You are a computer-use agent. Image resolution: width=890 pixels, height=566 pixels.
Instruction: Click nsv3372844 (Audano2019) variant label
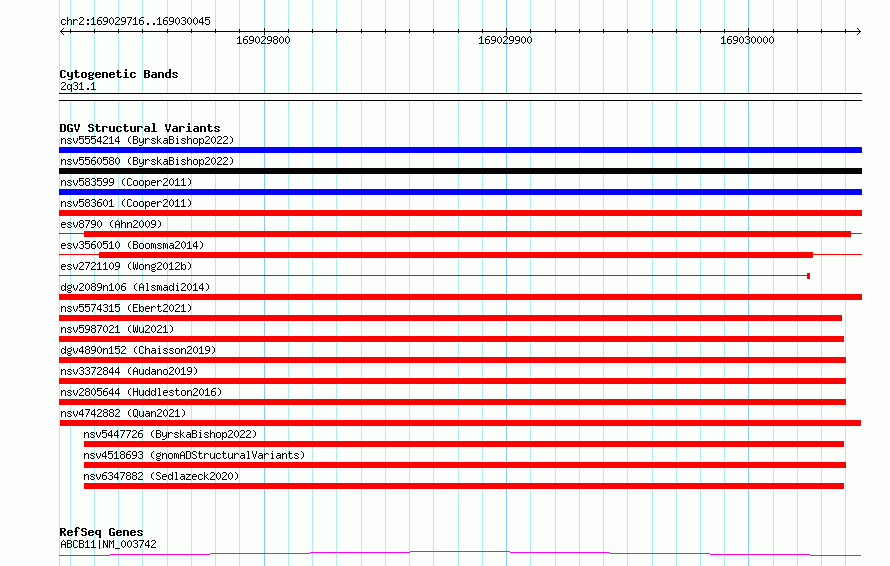(129, 371)
